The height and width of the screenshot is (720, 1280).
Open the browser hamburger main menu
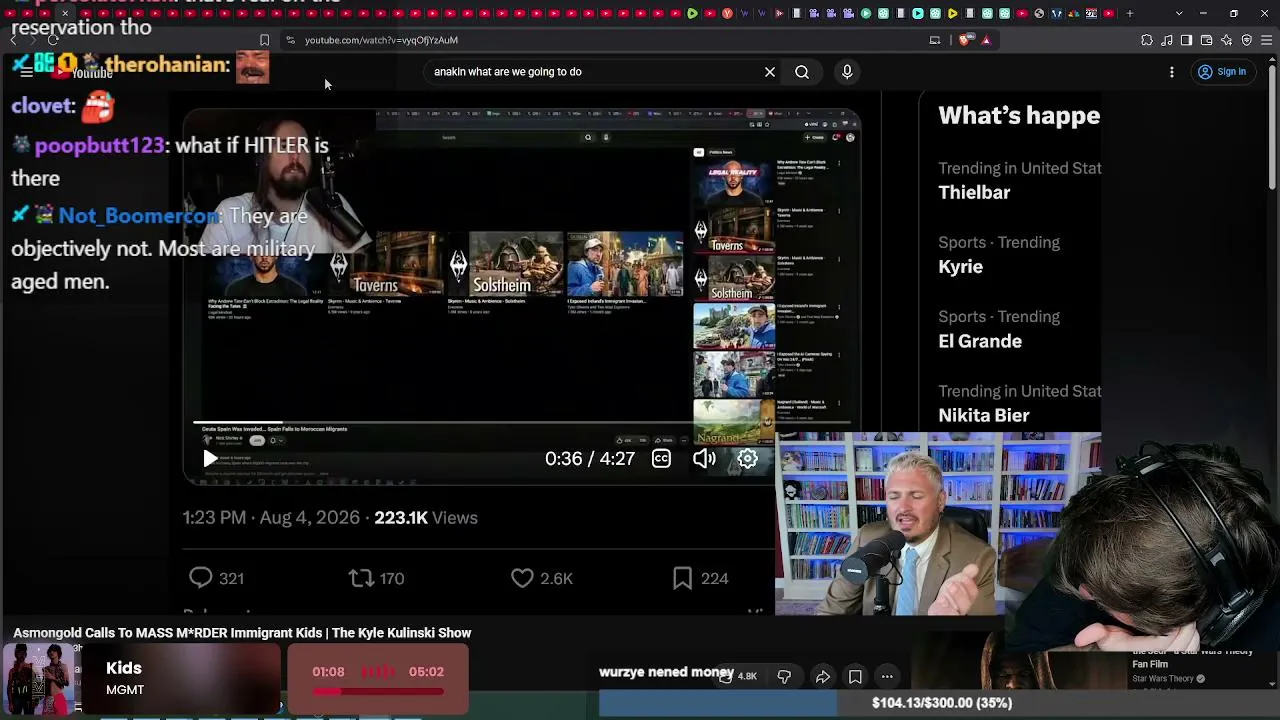(1267, 40)
